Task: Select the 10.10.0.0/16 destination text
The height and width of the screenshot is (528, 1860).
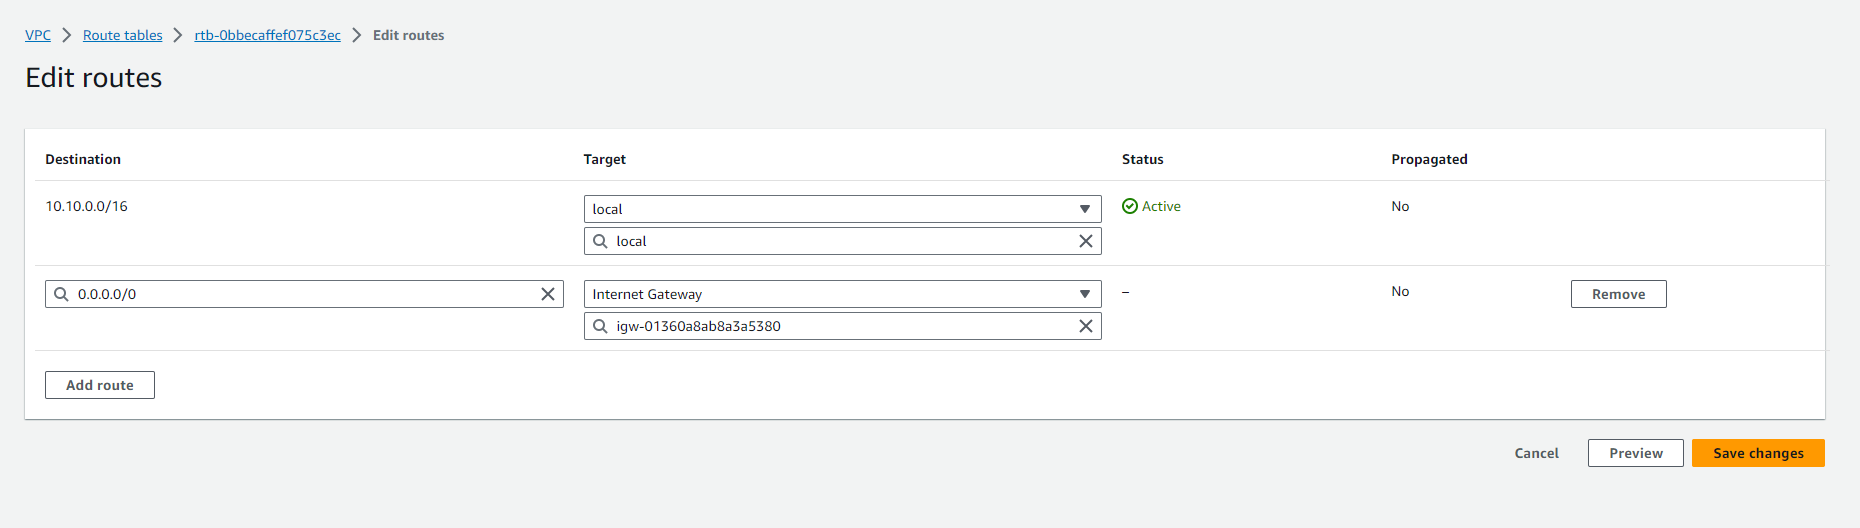Action: (86, 206)
